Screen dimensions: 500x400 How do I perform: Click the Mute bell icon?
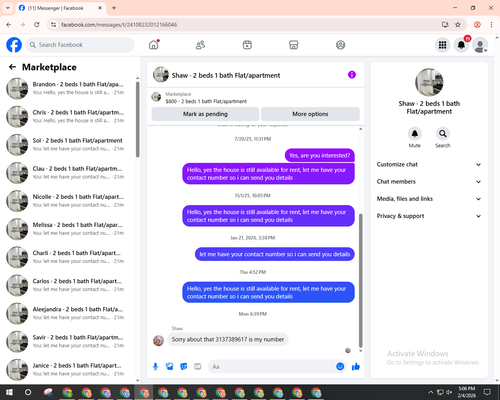[x=415, y=134]
